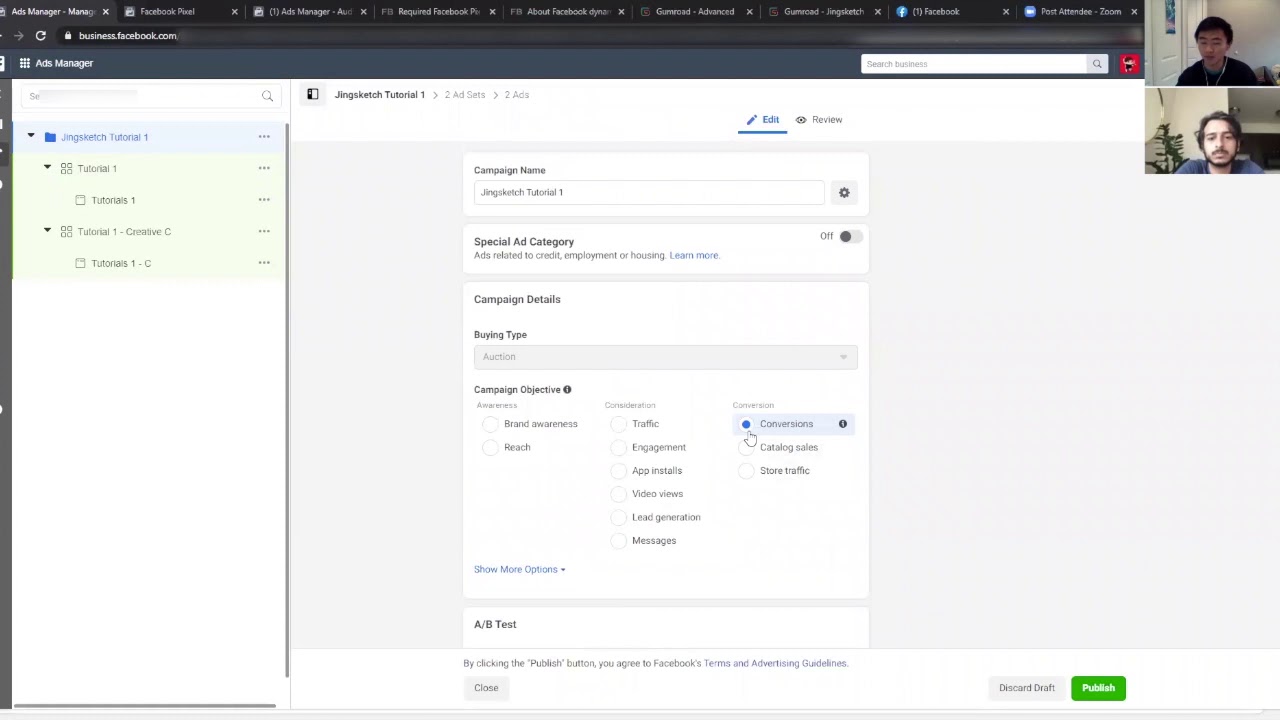Reload the page with the refresh icon
1280x720 pixels.
[x=40, y=36]
